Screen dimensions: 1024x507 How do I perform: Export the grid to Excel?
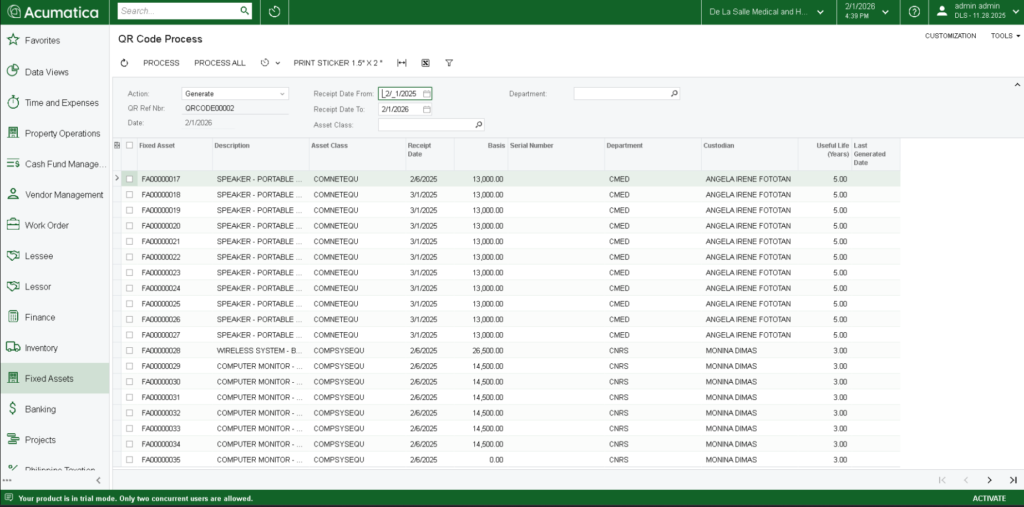(425, 63)
